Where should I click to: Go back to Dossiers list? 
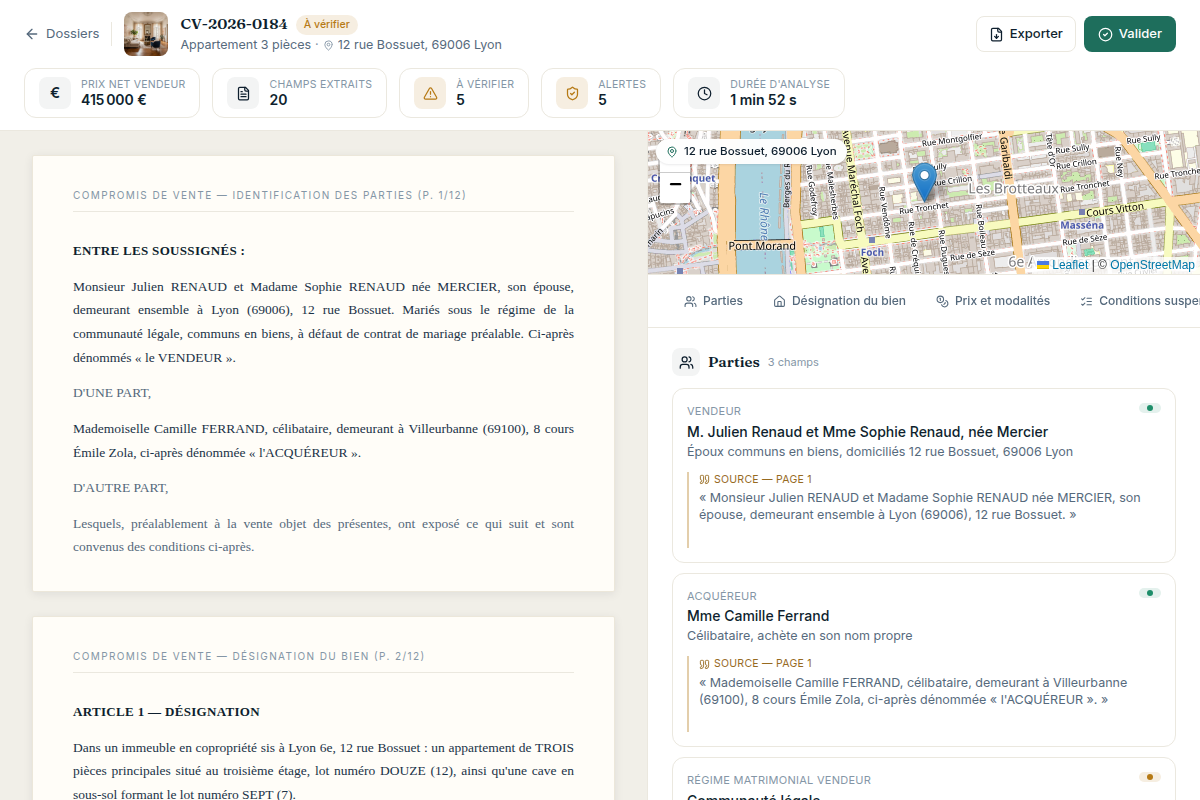tap(62, 34)
